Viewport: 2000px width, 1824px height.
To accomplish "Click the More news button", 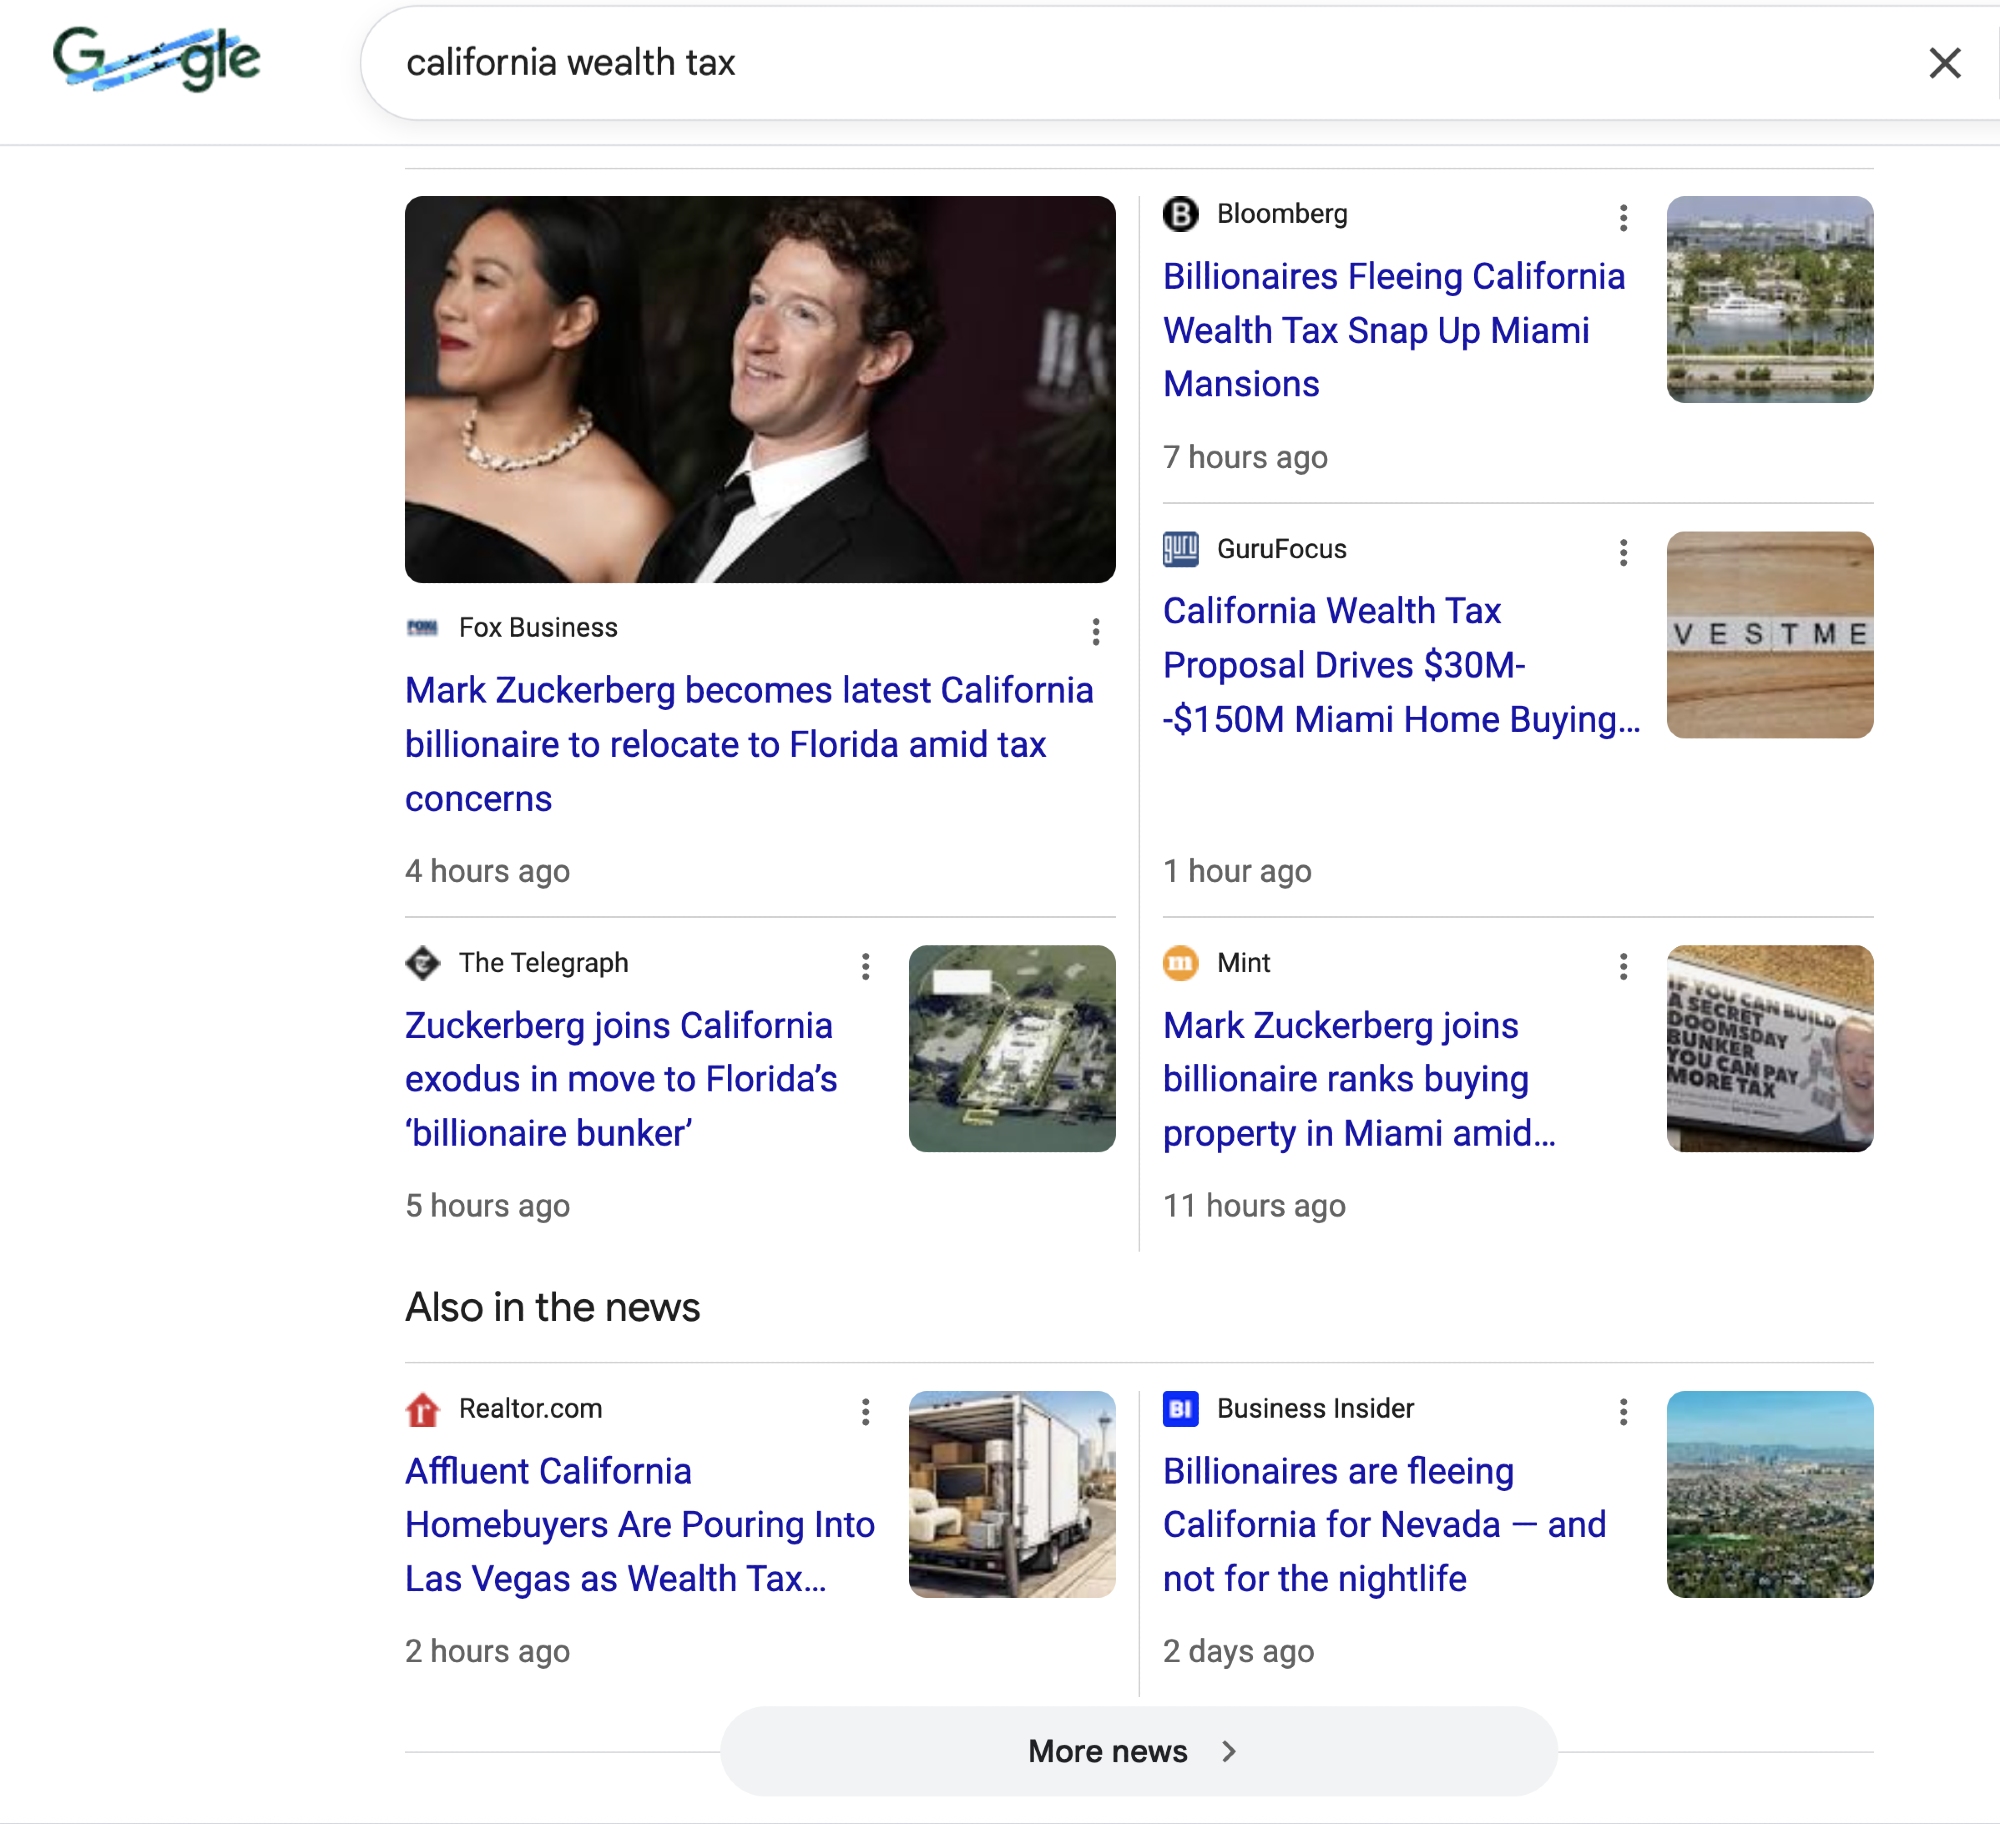I will click(x=1138, y=1751).
